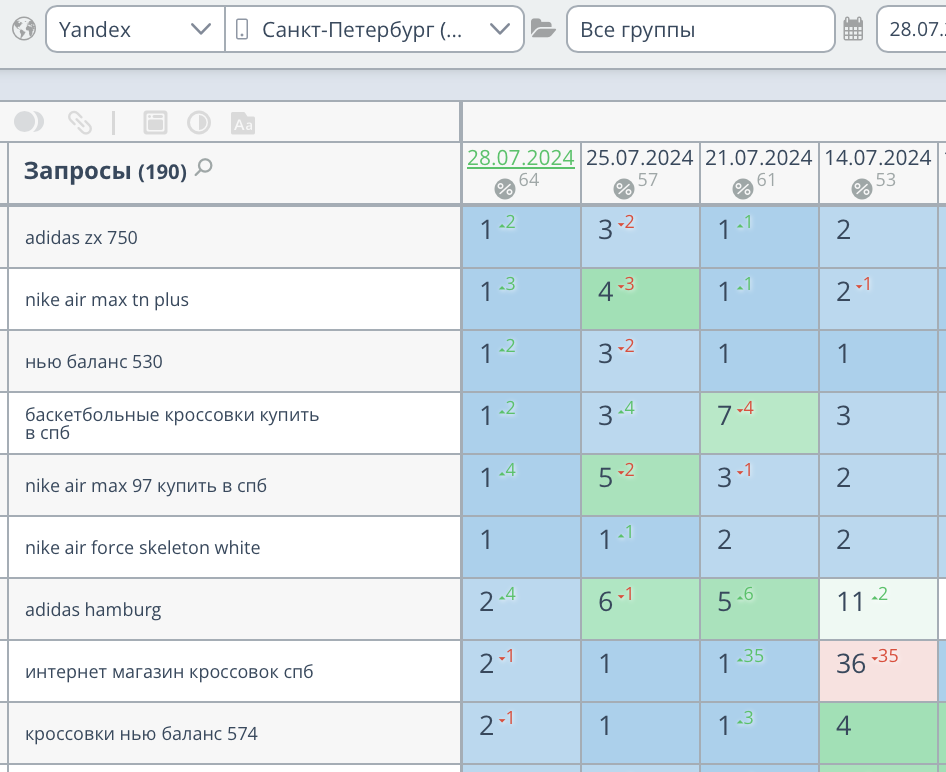
Task: Expand the Санкт-Петербург region dropdown
Action: click(x=375, y=29)
